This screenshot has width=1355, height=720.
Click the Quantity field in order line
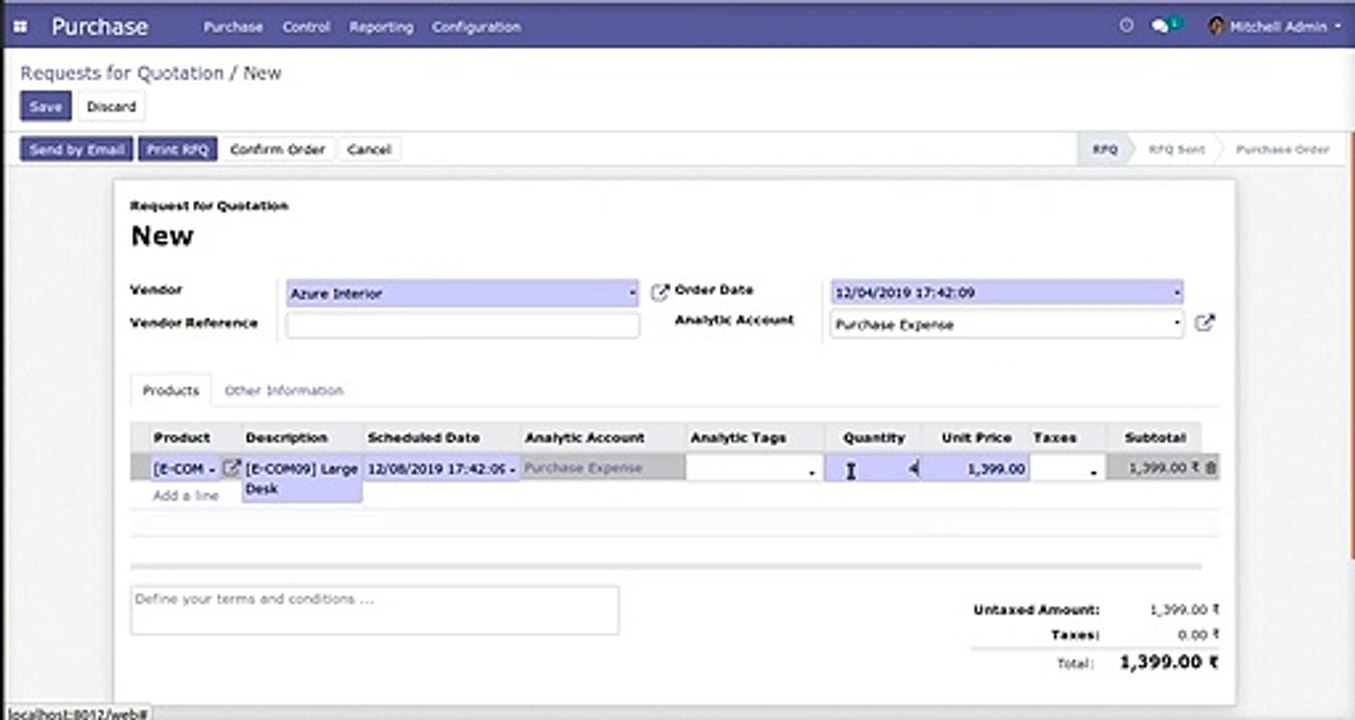pos(872,468)
